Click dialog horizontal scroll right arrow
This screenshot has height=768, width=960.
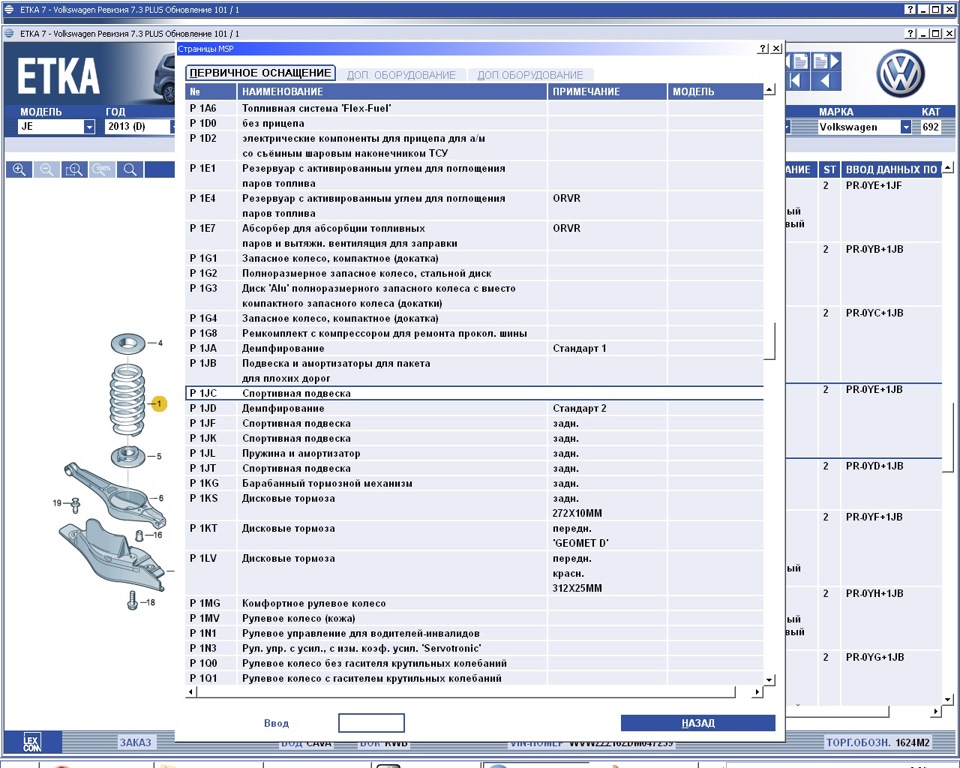pos(757,691)
